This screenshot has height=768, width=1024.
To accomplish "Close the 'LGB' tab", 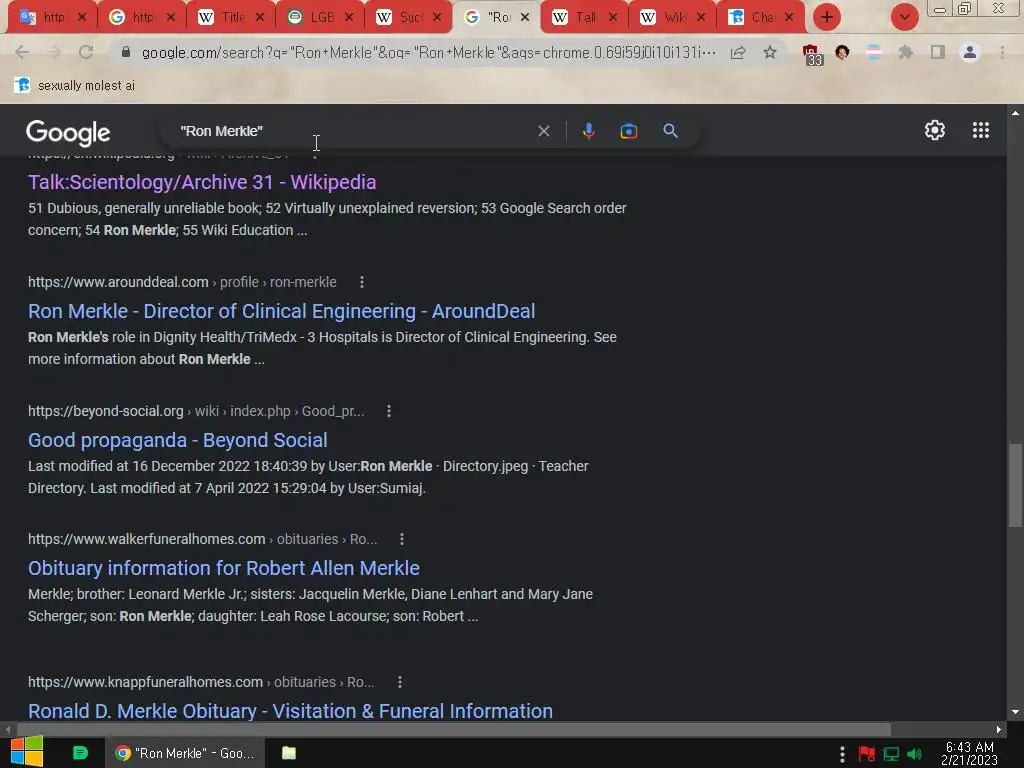I will click(349, 18).
